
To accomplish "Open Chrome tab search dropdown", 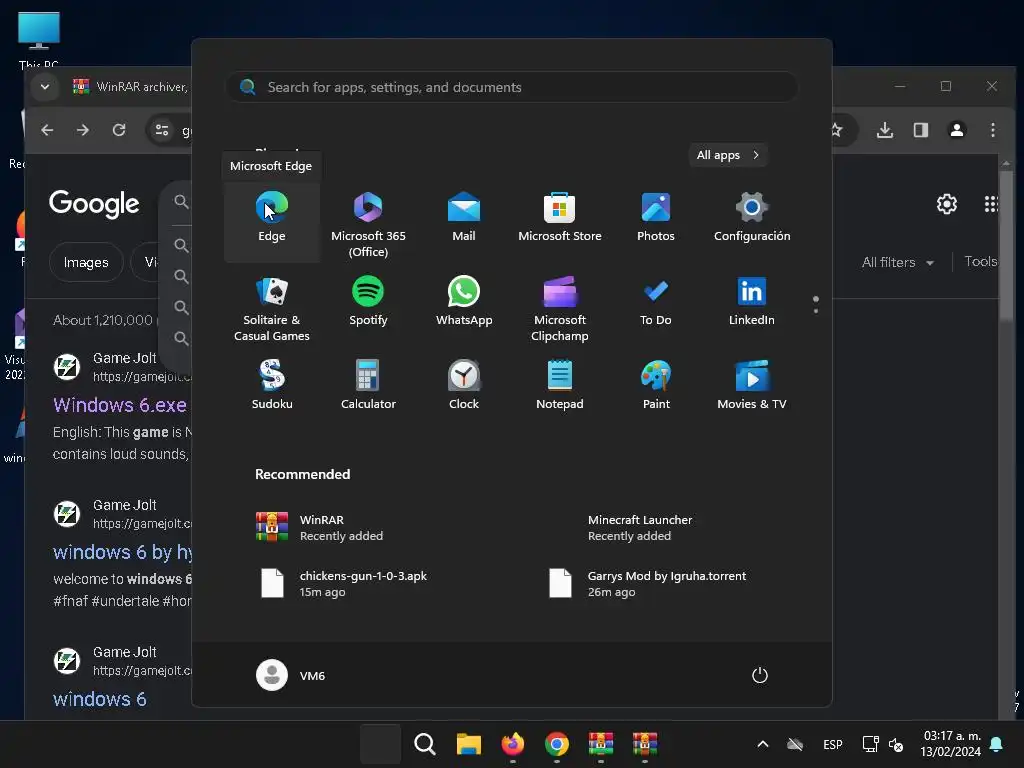I will [x=44, y=86].
